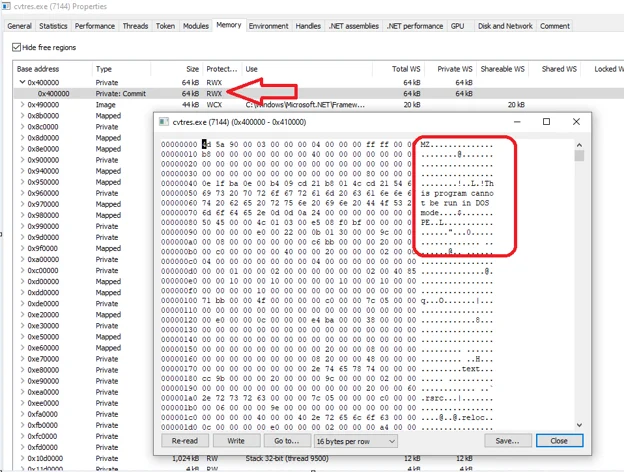Screen dimensions: 624x472
Task: Click the '.rsrc' text in ASCII column
Action: pyautogui.click(x=432, y=398)
